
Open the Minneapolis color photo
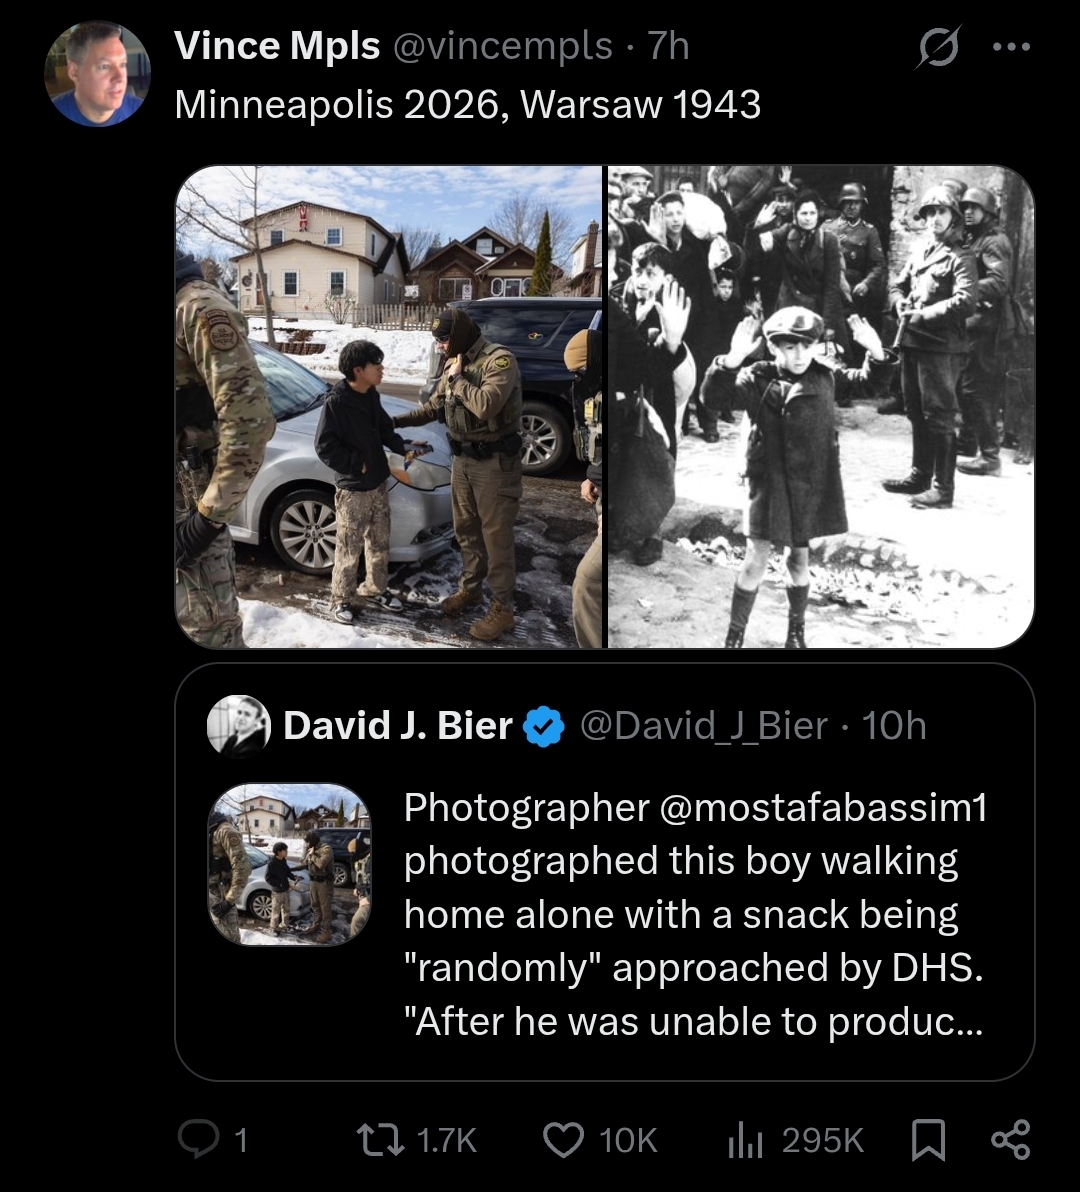[x=389, y=407]
